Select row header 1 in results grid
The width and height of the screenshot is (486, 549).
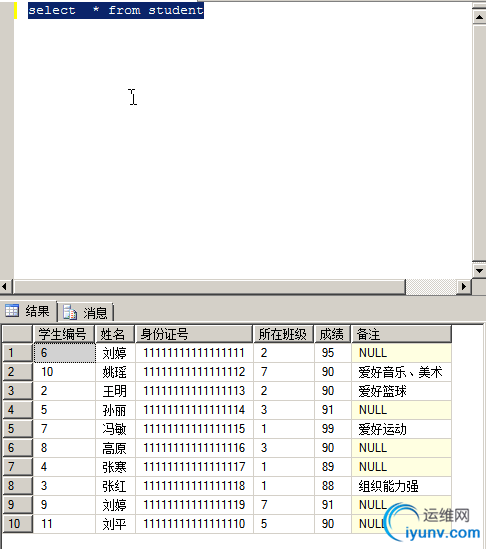point(18,353)
